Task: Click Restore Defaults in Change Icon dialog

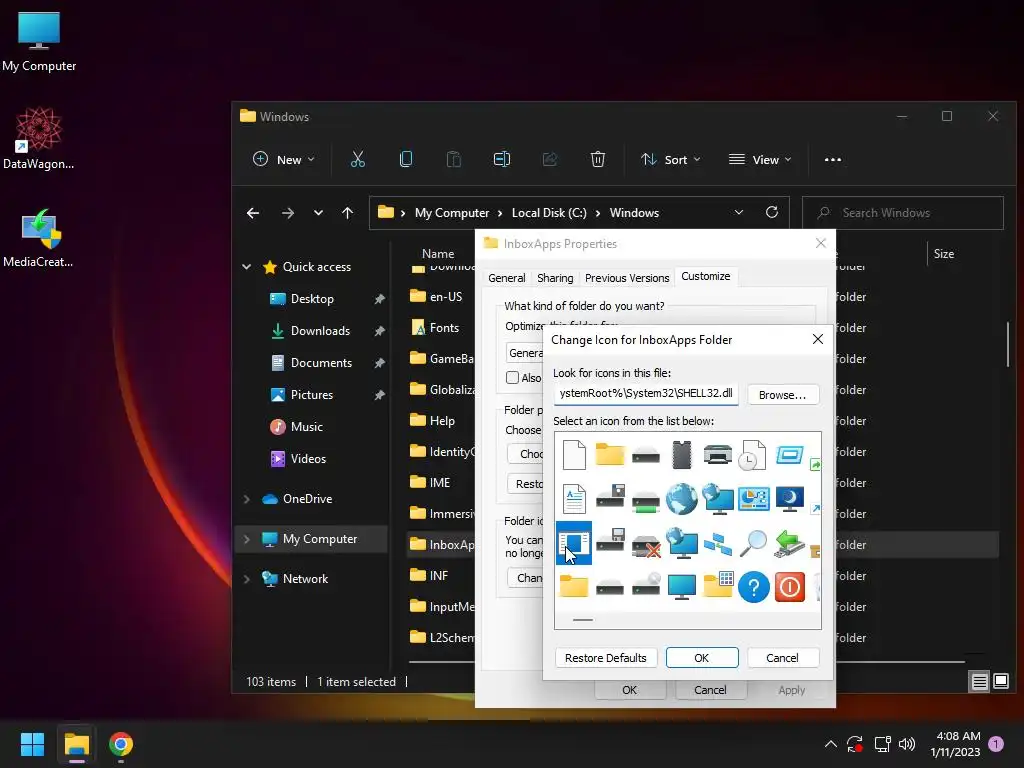Action: (605, 658)
